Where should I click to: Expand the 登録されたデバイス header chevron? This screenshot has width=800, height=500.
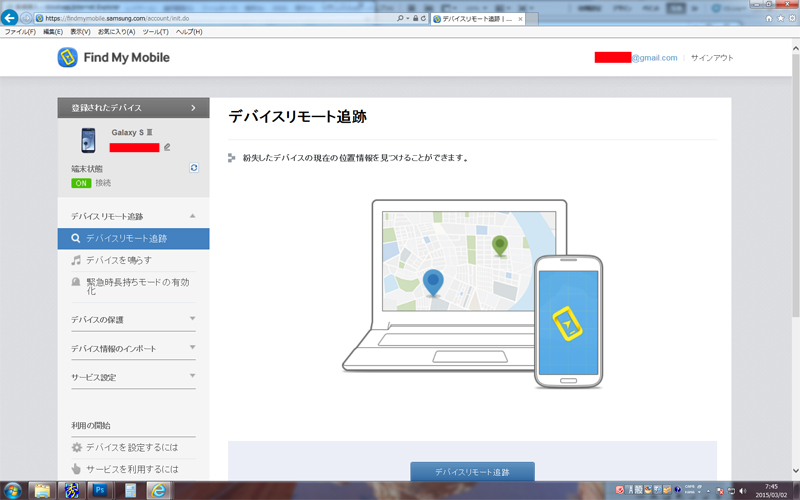click(x=193, y=108)
